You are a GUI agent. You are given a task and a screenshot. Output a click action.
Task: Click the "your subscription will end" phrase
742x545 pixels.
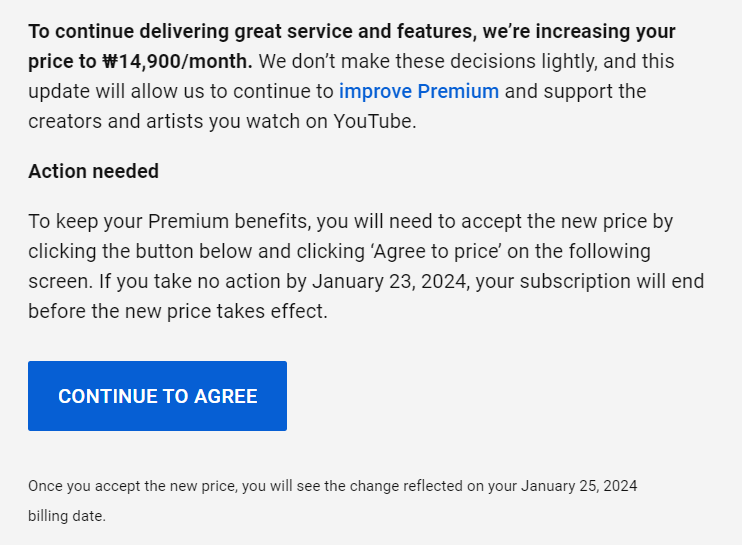(590, 281)
